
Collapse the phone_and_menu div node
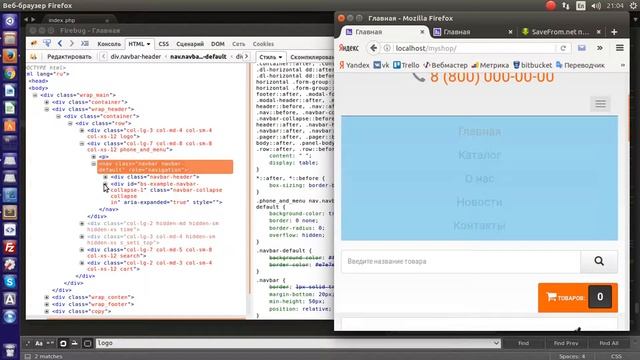82,143
